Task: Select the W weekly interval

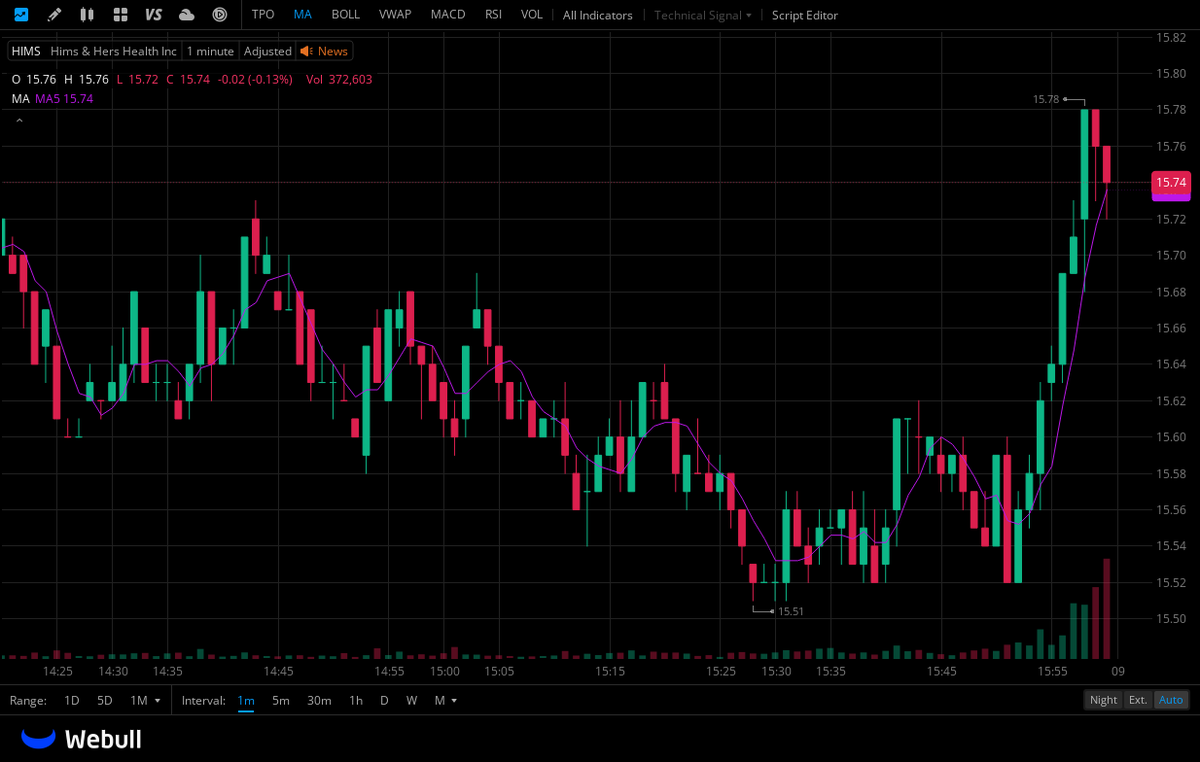Action: [x=411, y=700]
